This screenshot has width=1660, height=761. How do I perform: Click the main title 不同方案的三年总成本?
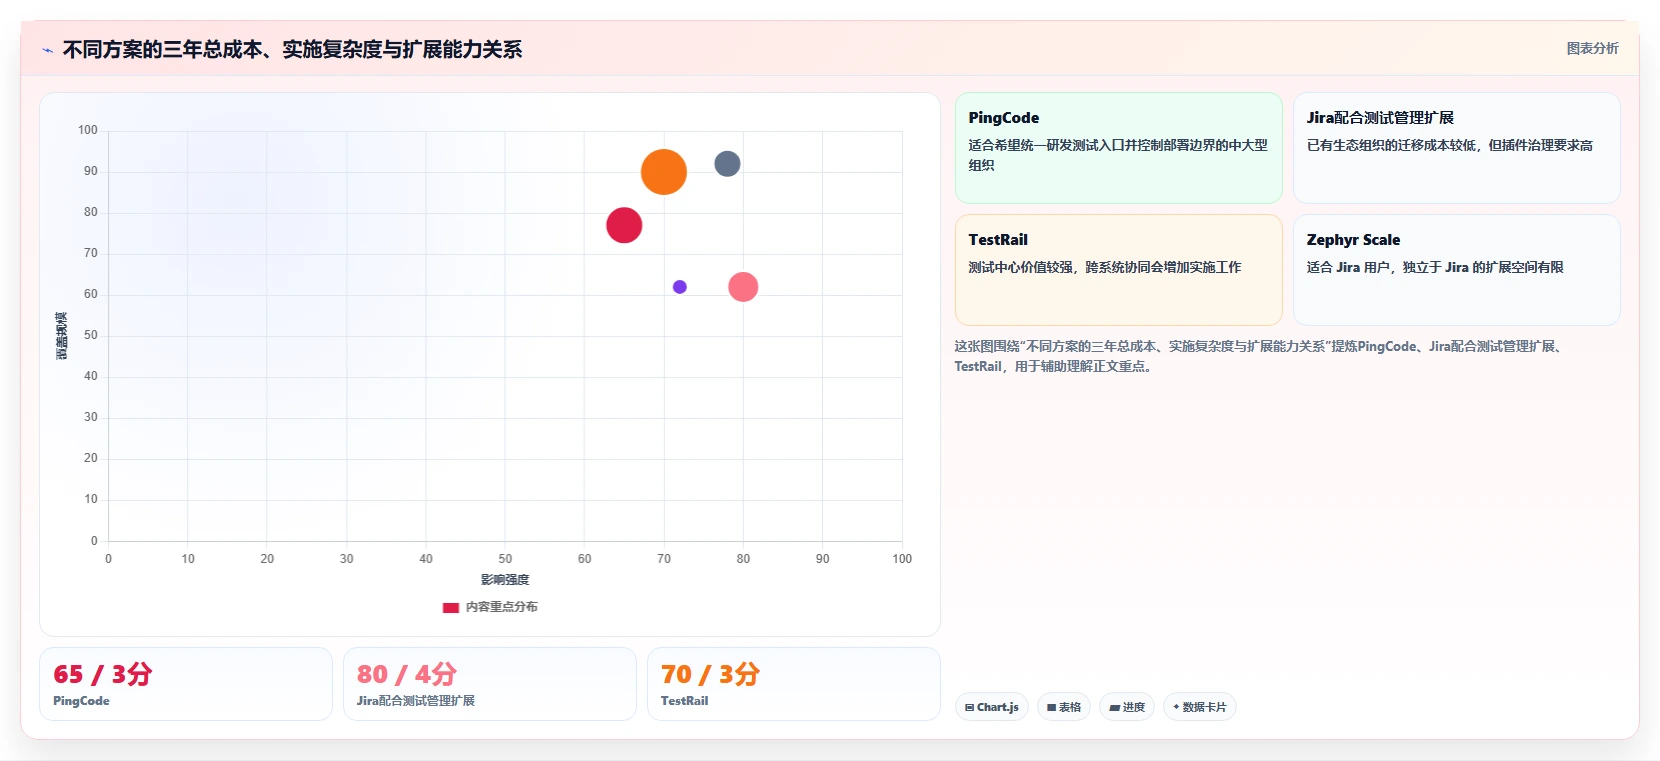[292, 50]
